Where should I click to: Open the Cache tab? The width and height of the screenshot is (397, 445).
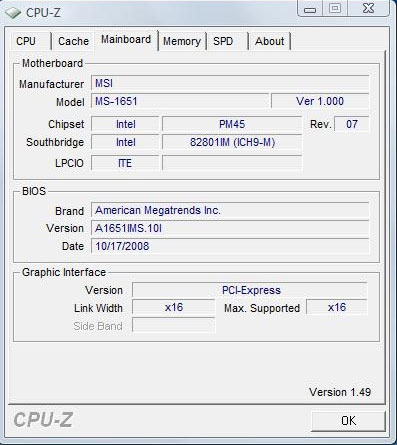pyautogui.click(x=73, y=41)
